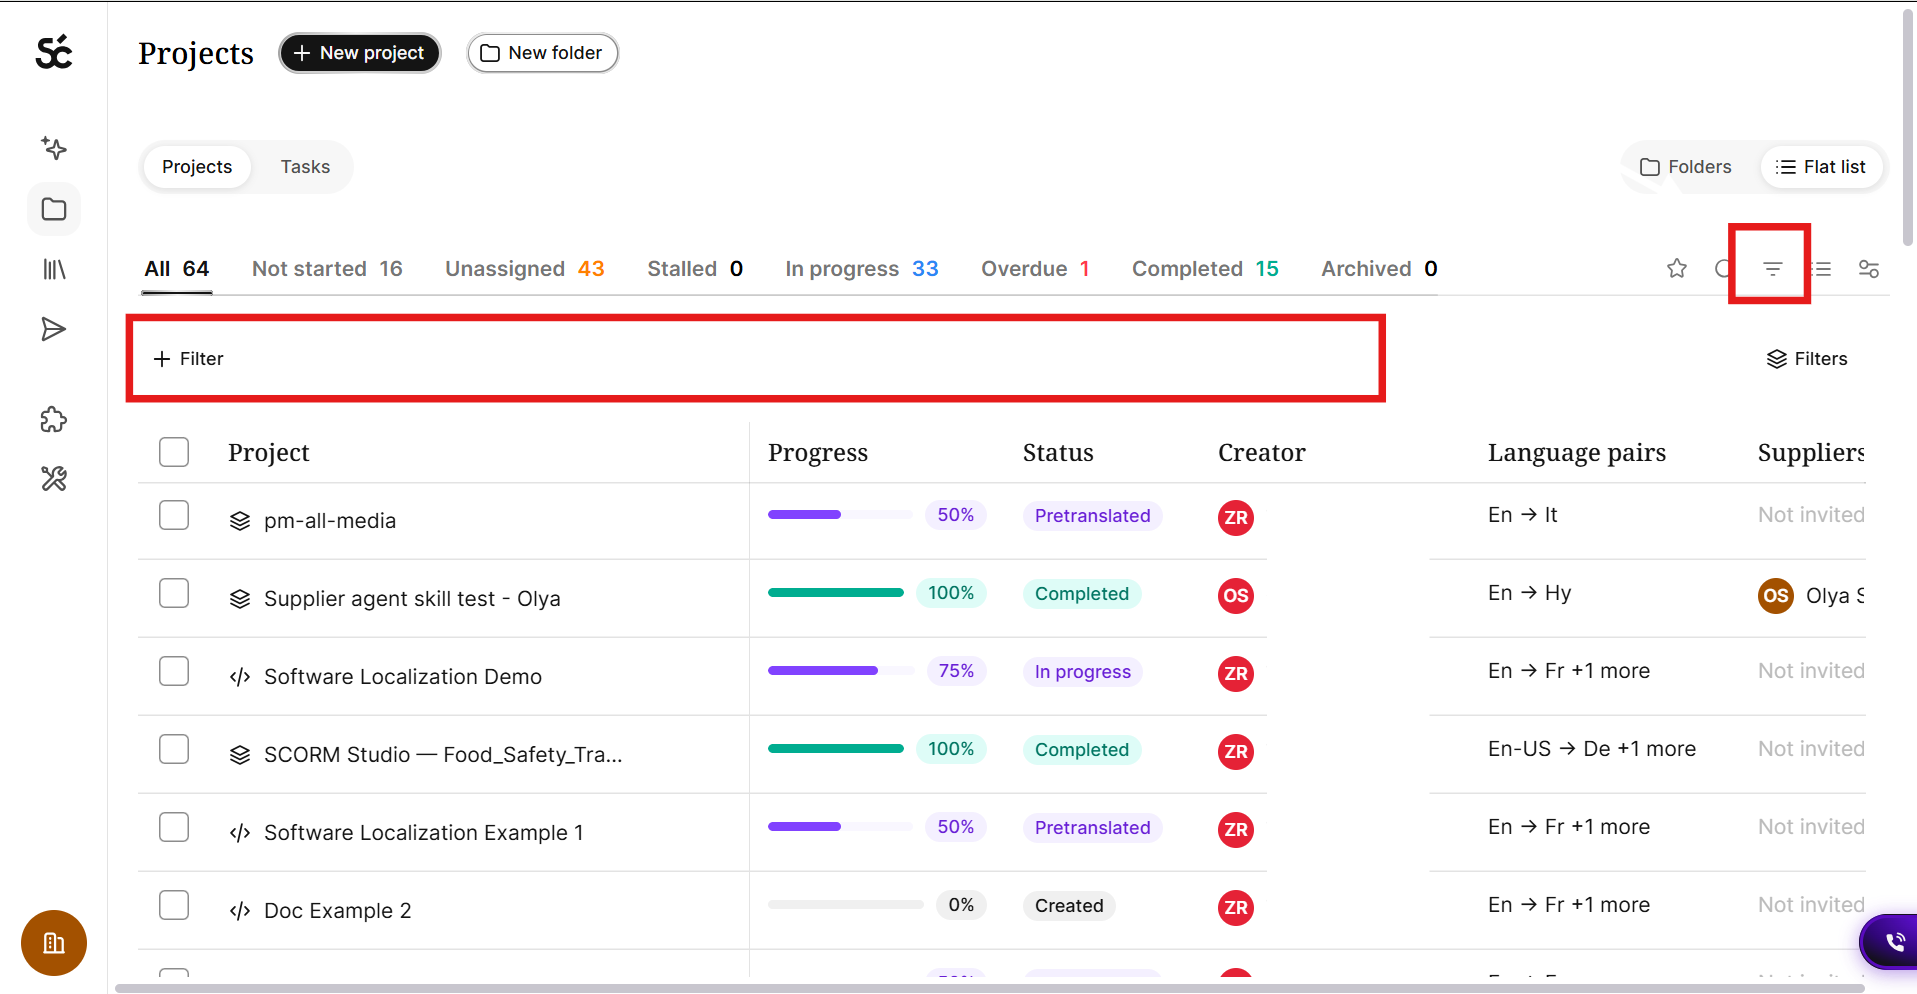
Task: Check the Doc Example 2 row checkbox
Action: point(174,905)
